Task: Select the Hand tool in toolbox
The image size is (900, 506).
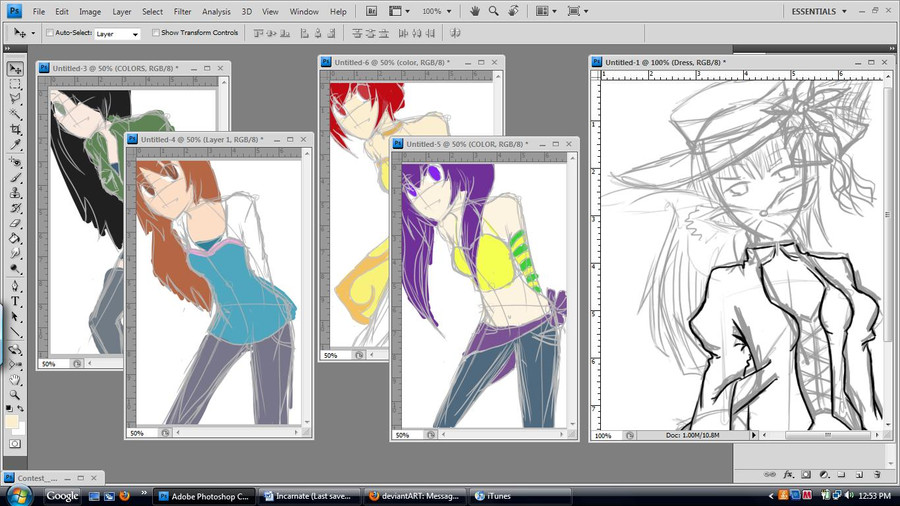Action: coord(15,380)
